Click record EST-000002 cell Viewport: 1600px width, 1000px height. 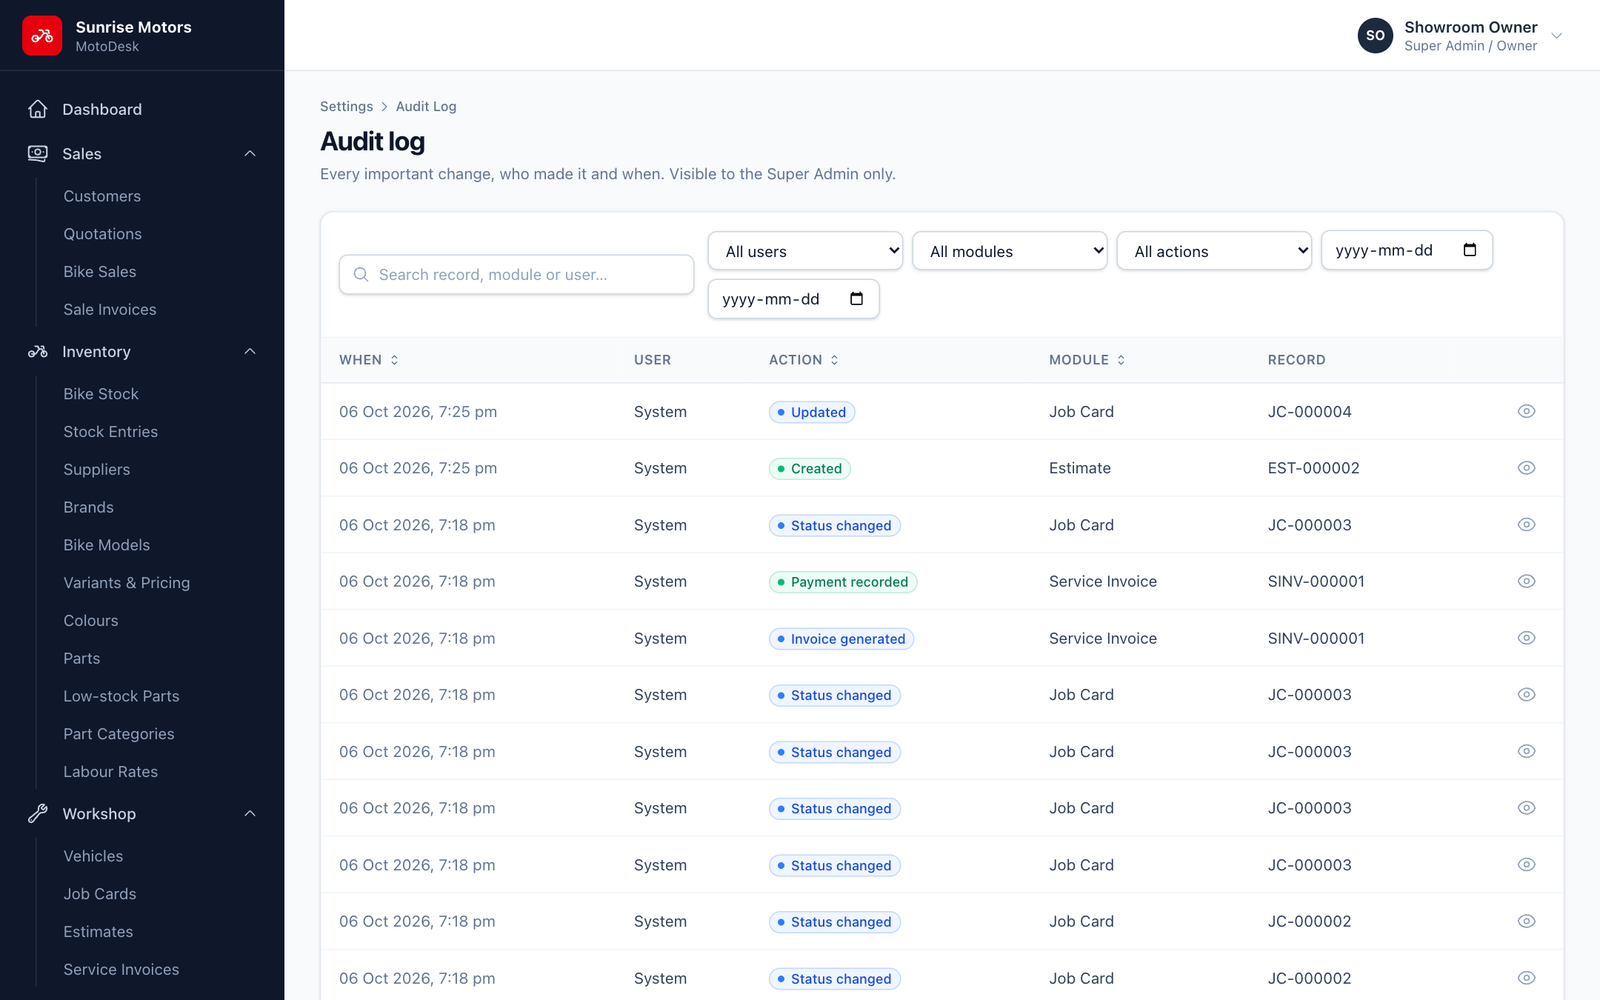coord(1314,468)
